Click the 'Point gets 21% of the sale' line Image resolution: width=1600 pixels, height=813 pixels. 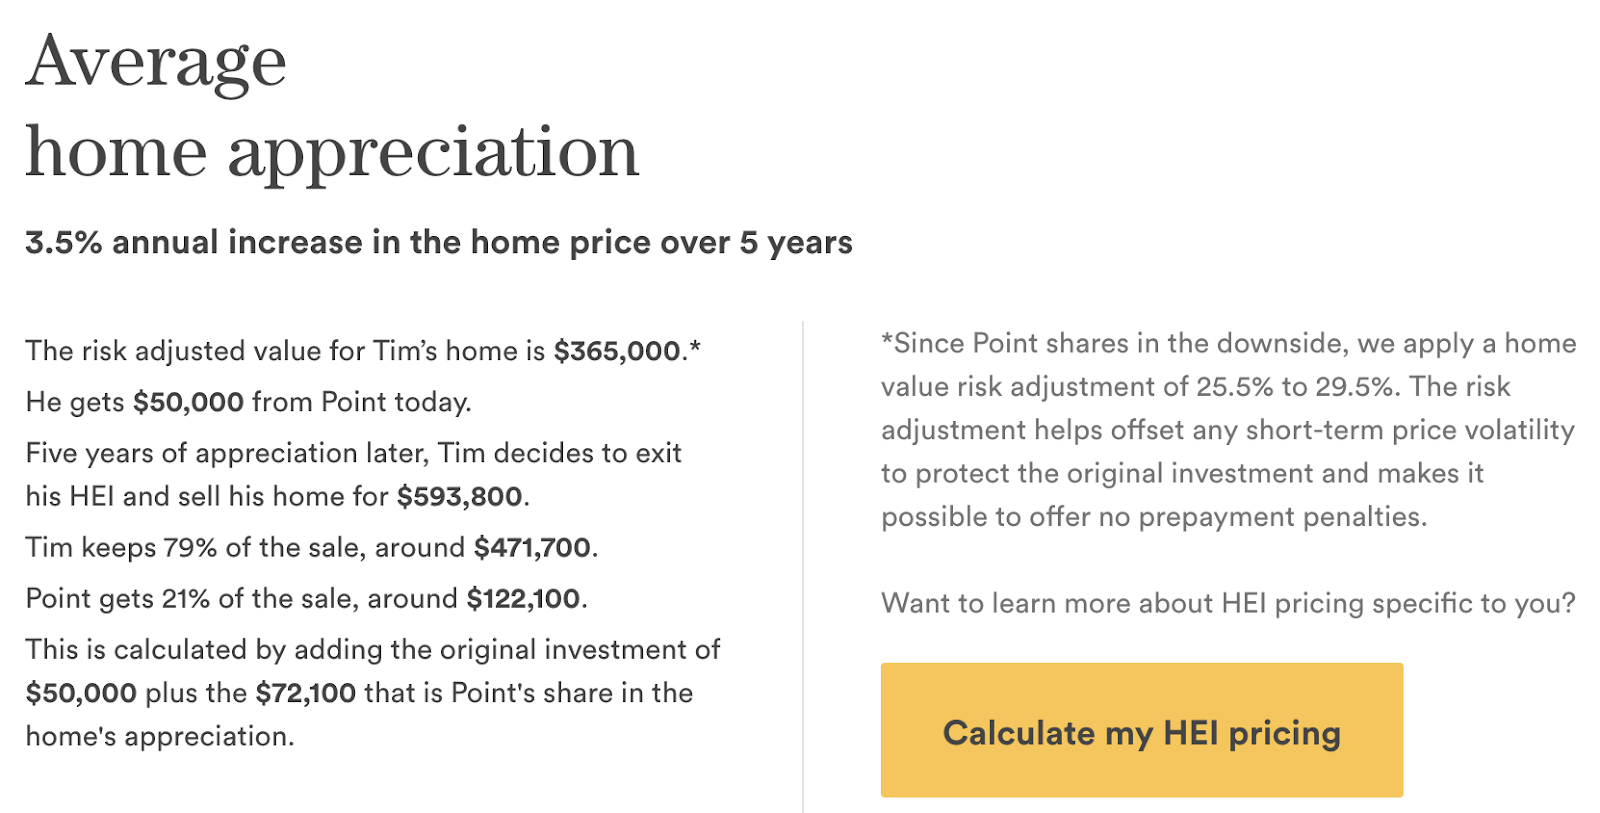(306, 598)
